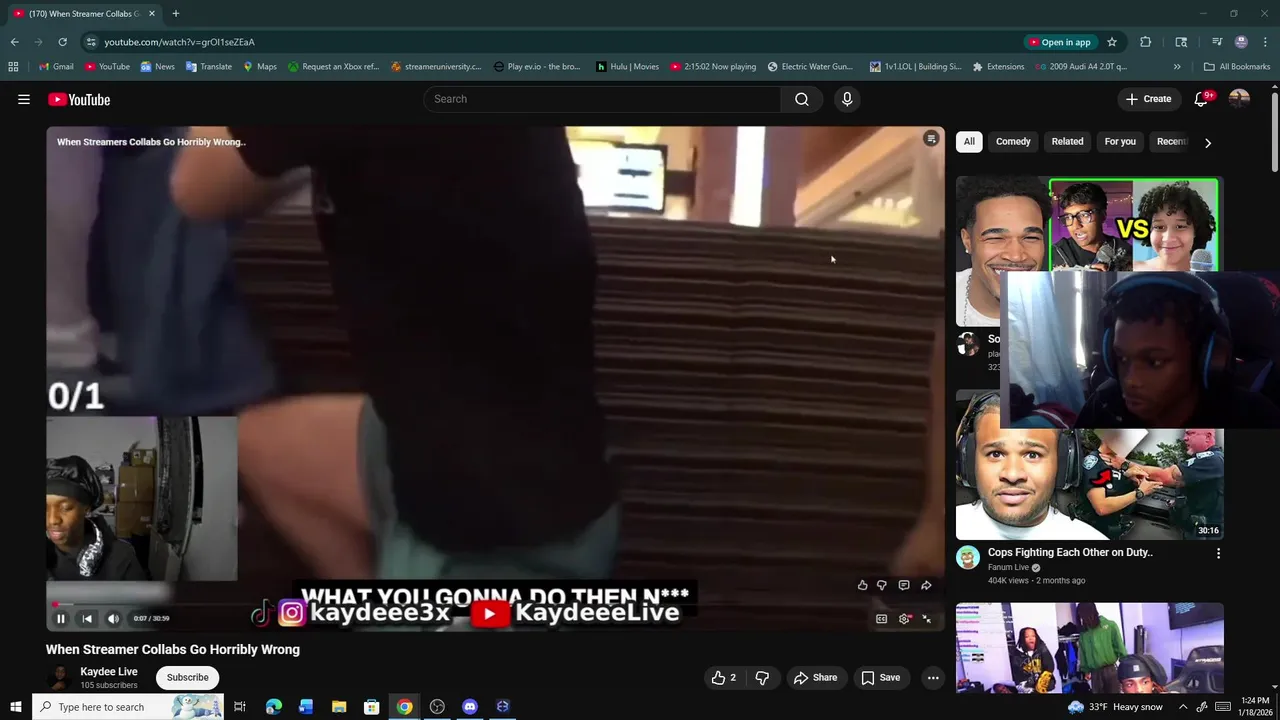The image size is (1280, 720).
Task: Go to YouTube home via logo
Action: tap(79, 99)
